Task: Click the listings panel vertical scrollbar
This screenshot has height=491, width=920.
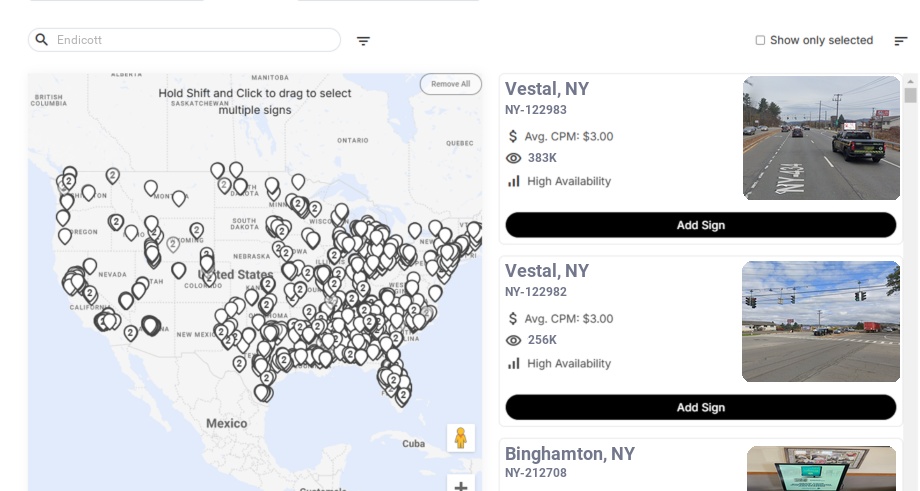Action: pos(910,280)
